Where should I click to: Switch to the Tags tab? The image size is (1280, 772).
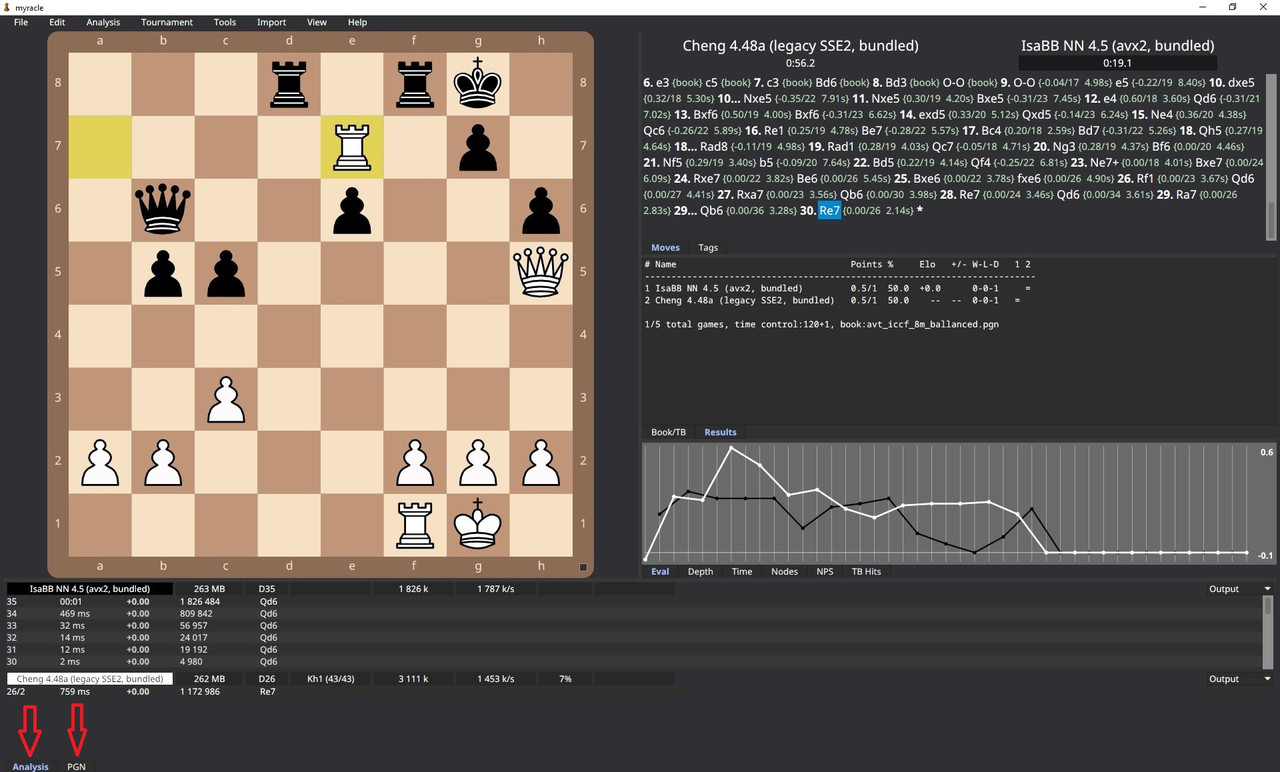[x=708, y=247]
